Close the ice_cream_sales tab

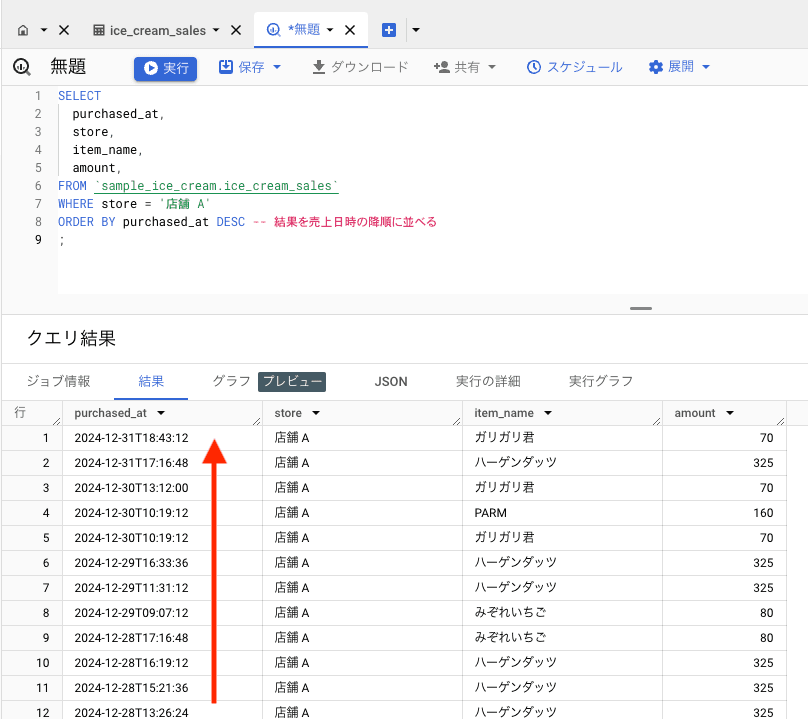[236, 30]
